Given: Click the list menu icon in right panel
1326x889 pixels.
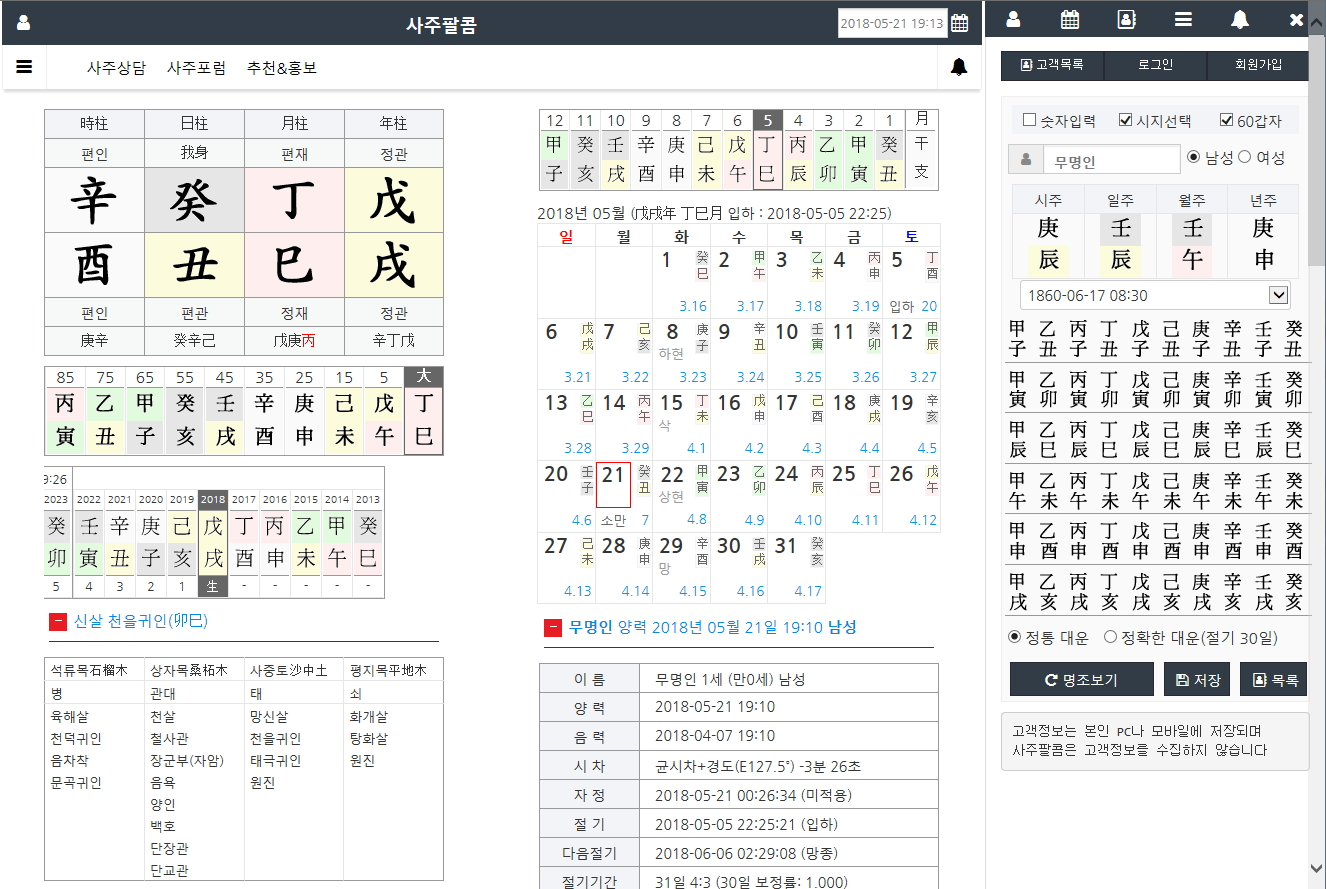Looking at the screenshot, I should coord(1183,19).
